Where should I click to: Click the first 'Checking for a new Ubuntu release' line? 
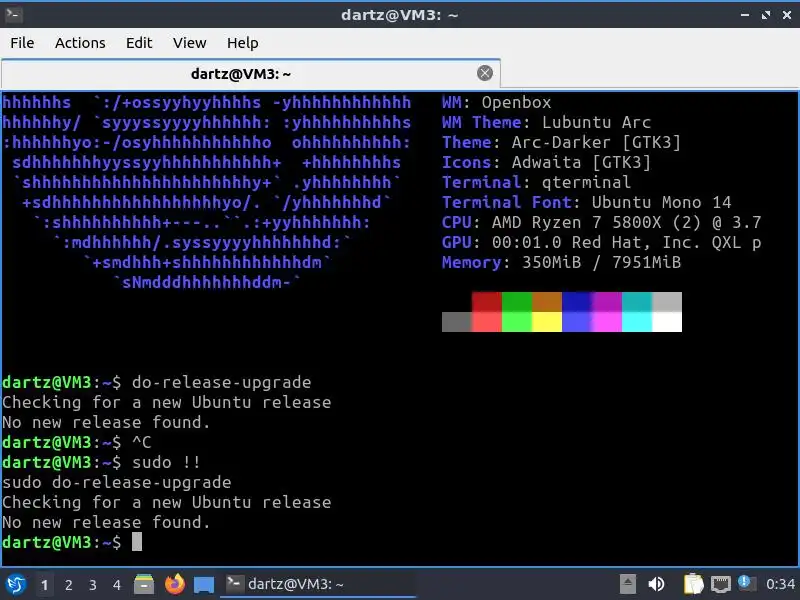tap(167, 402)
